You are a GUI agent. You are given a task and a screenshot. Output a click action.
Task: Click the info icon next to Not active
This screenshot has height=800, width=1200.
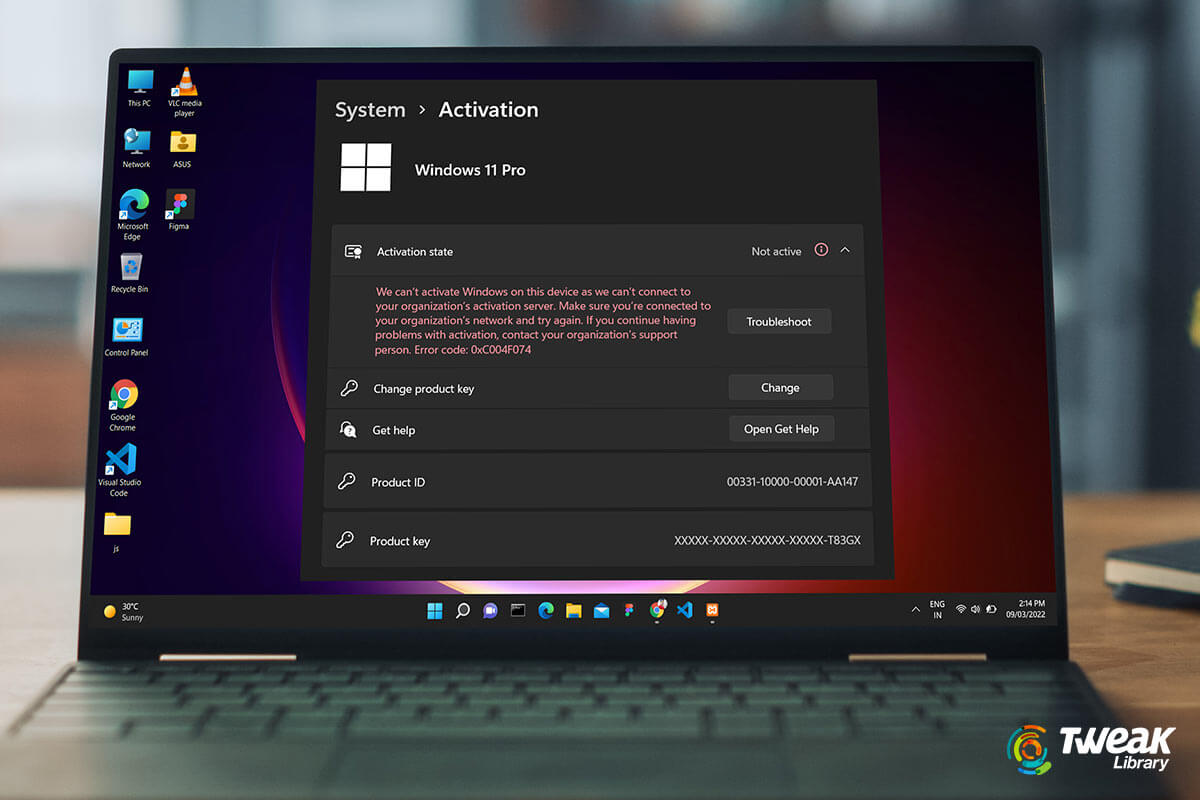point(820,251)
